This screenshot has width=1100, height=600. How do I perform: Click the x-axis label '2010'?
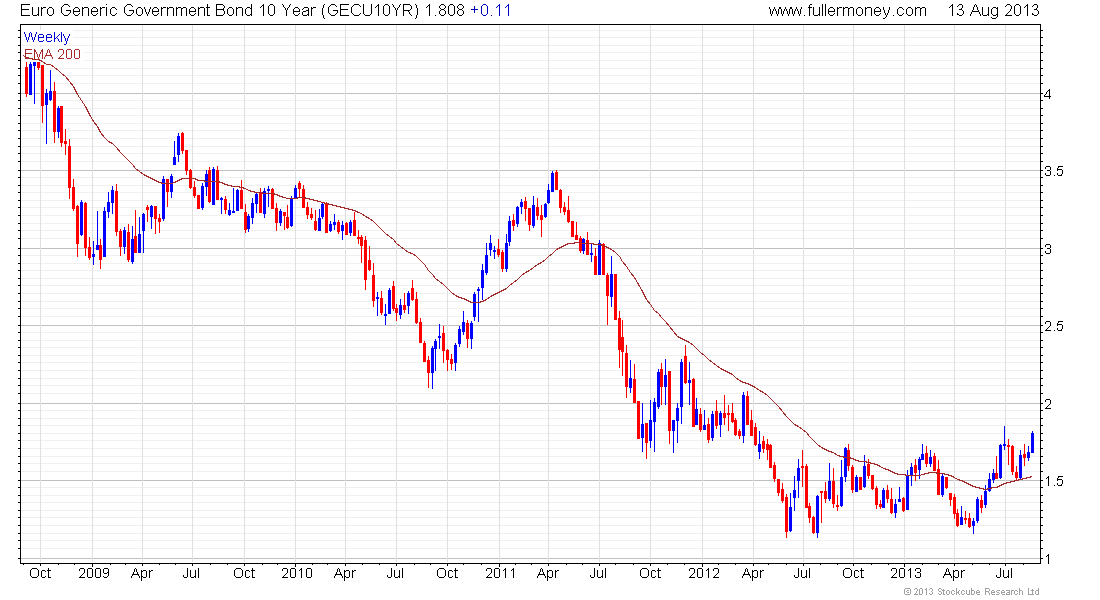pyautogui.click(x=297, y=573)
